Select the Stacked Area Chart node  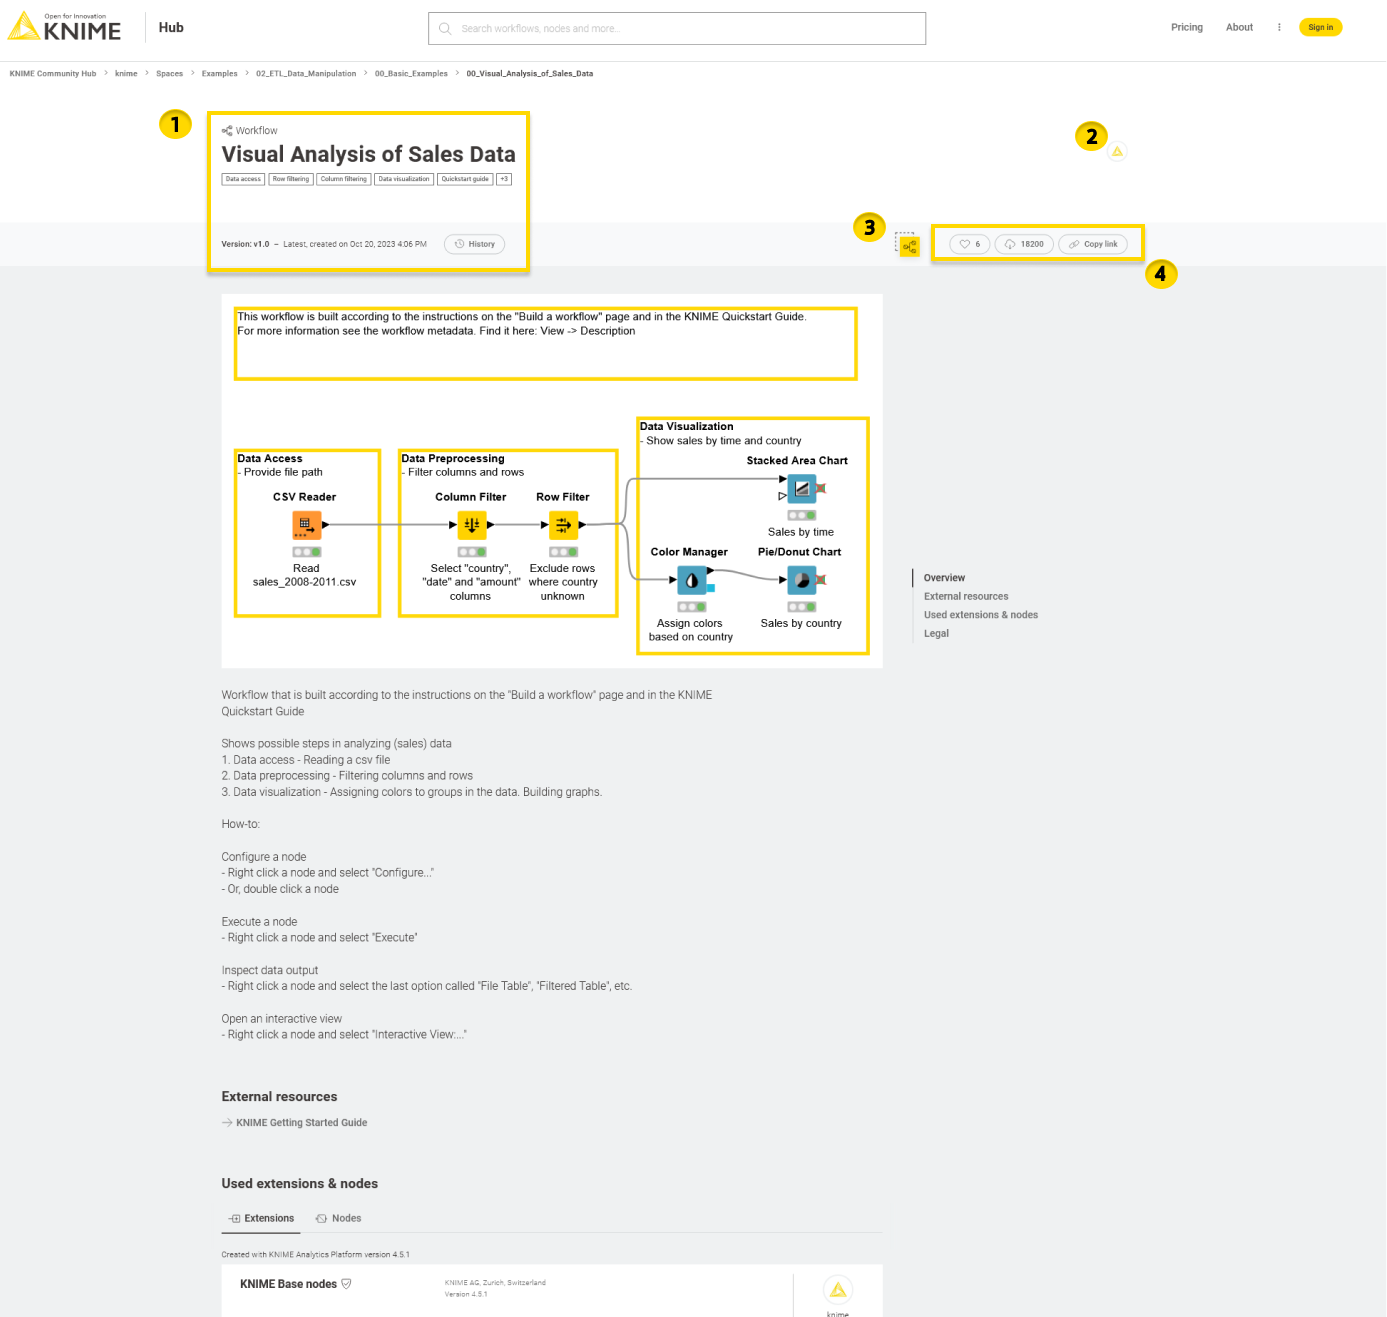[x=801, y=488]
